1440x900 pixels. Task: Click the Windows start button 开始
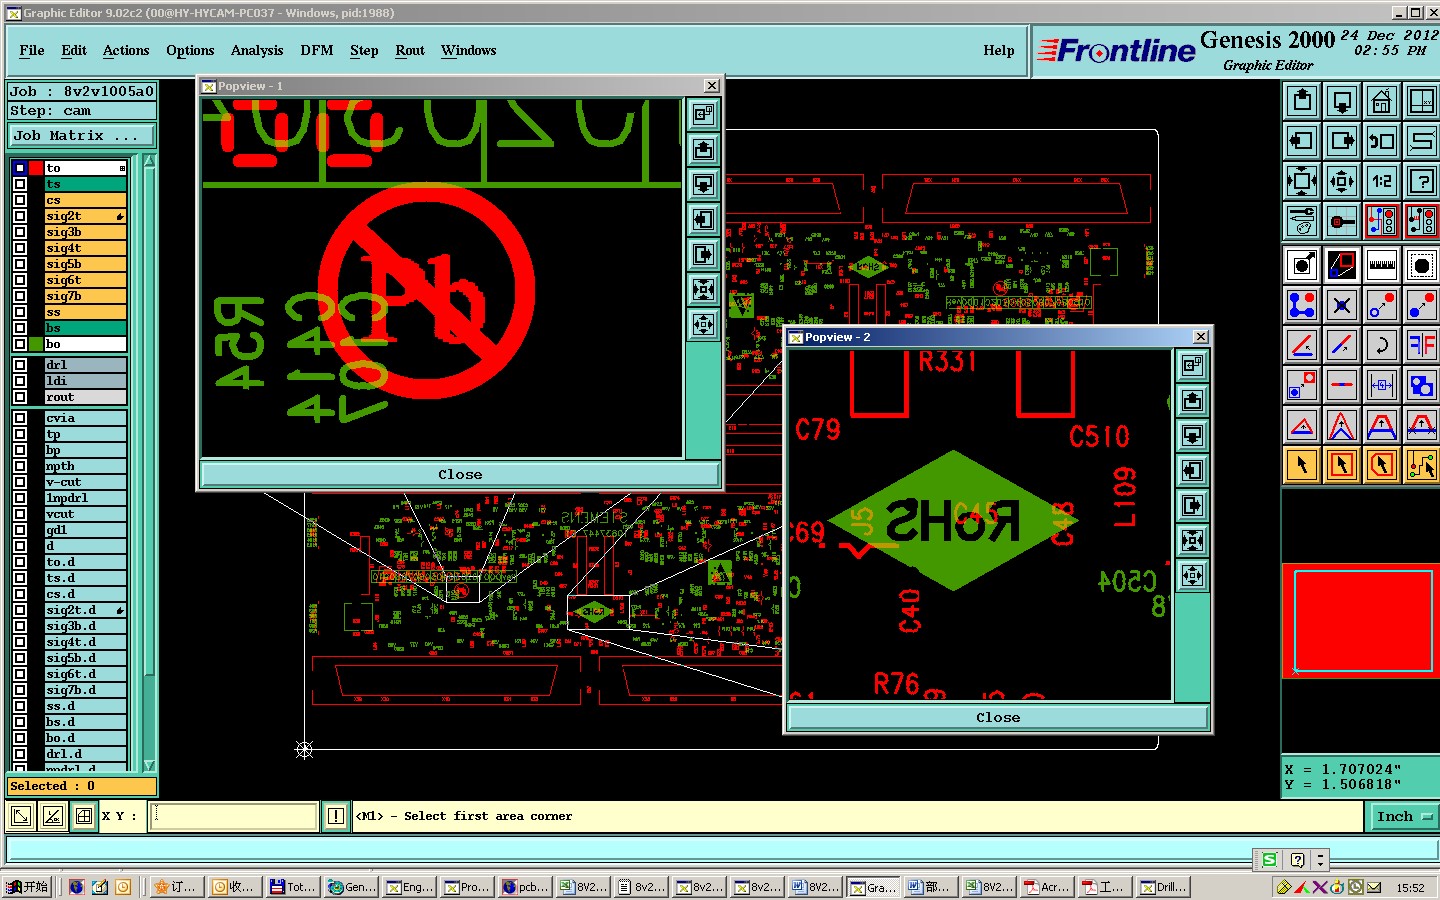click(x=27, y=887)
